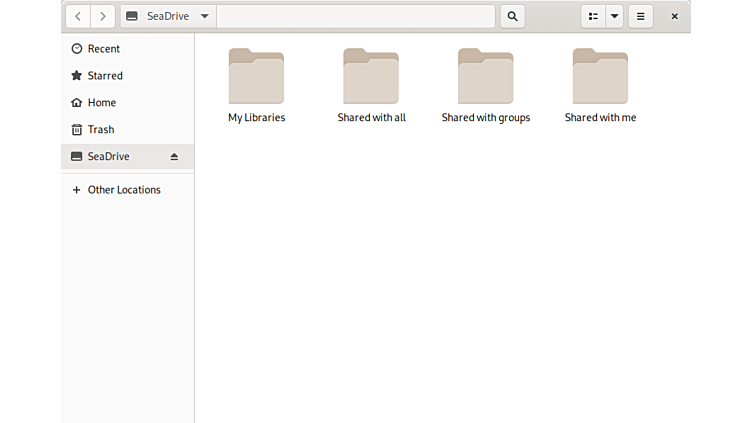Select SeaDrive in the sidebar

(108, 157)
